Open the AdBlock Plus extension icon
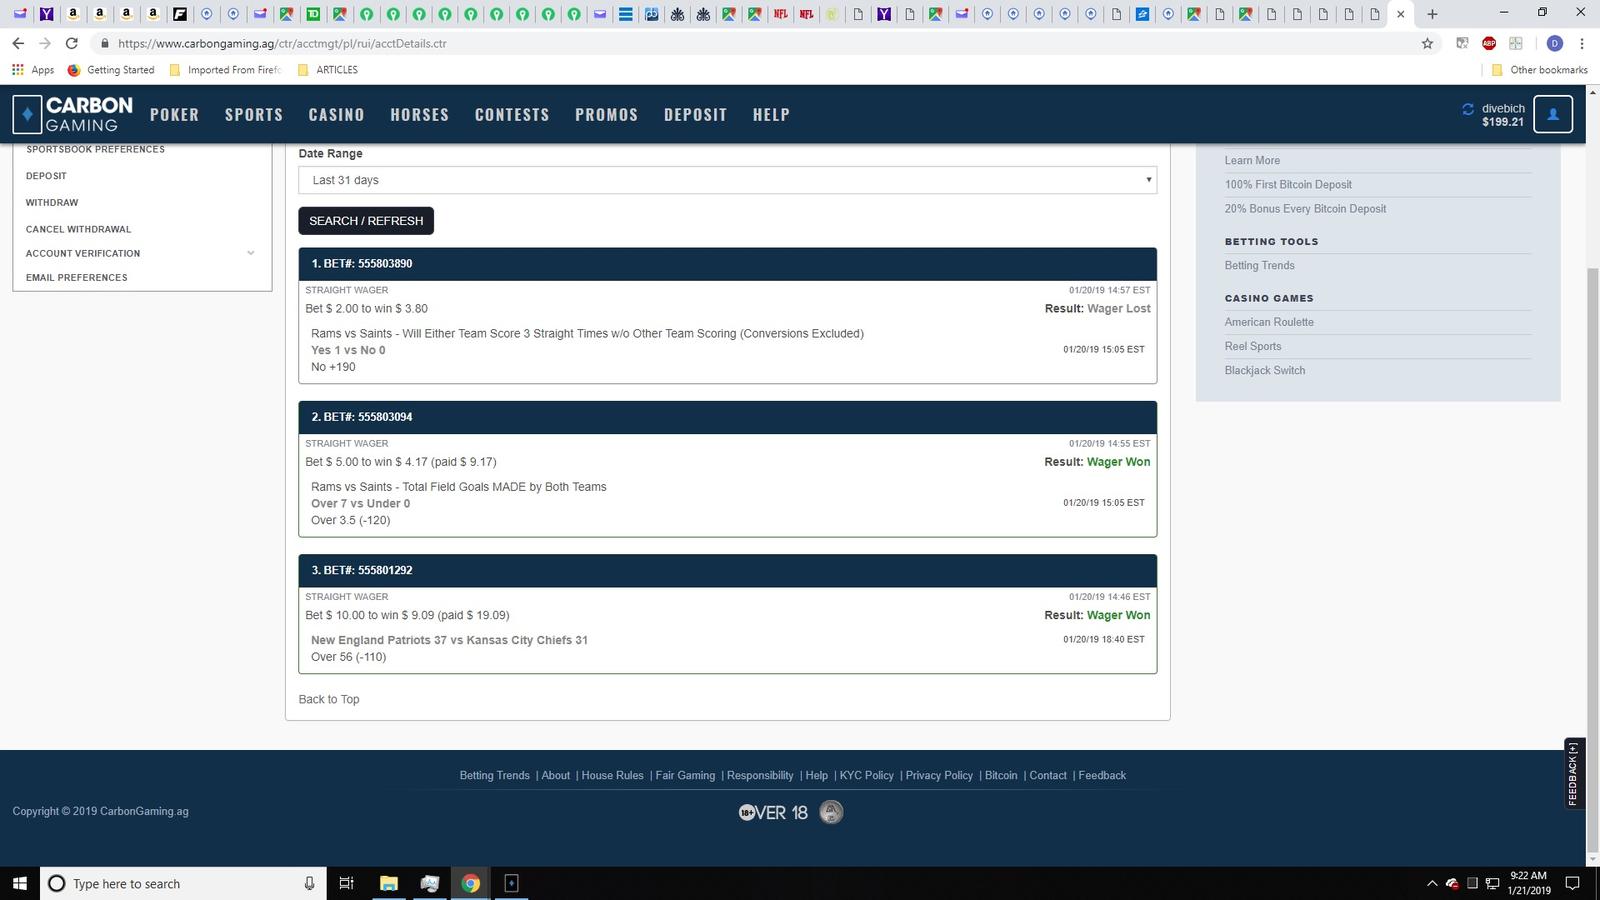Screen dimensions: 1600x900 click(x=1489, y=43)
